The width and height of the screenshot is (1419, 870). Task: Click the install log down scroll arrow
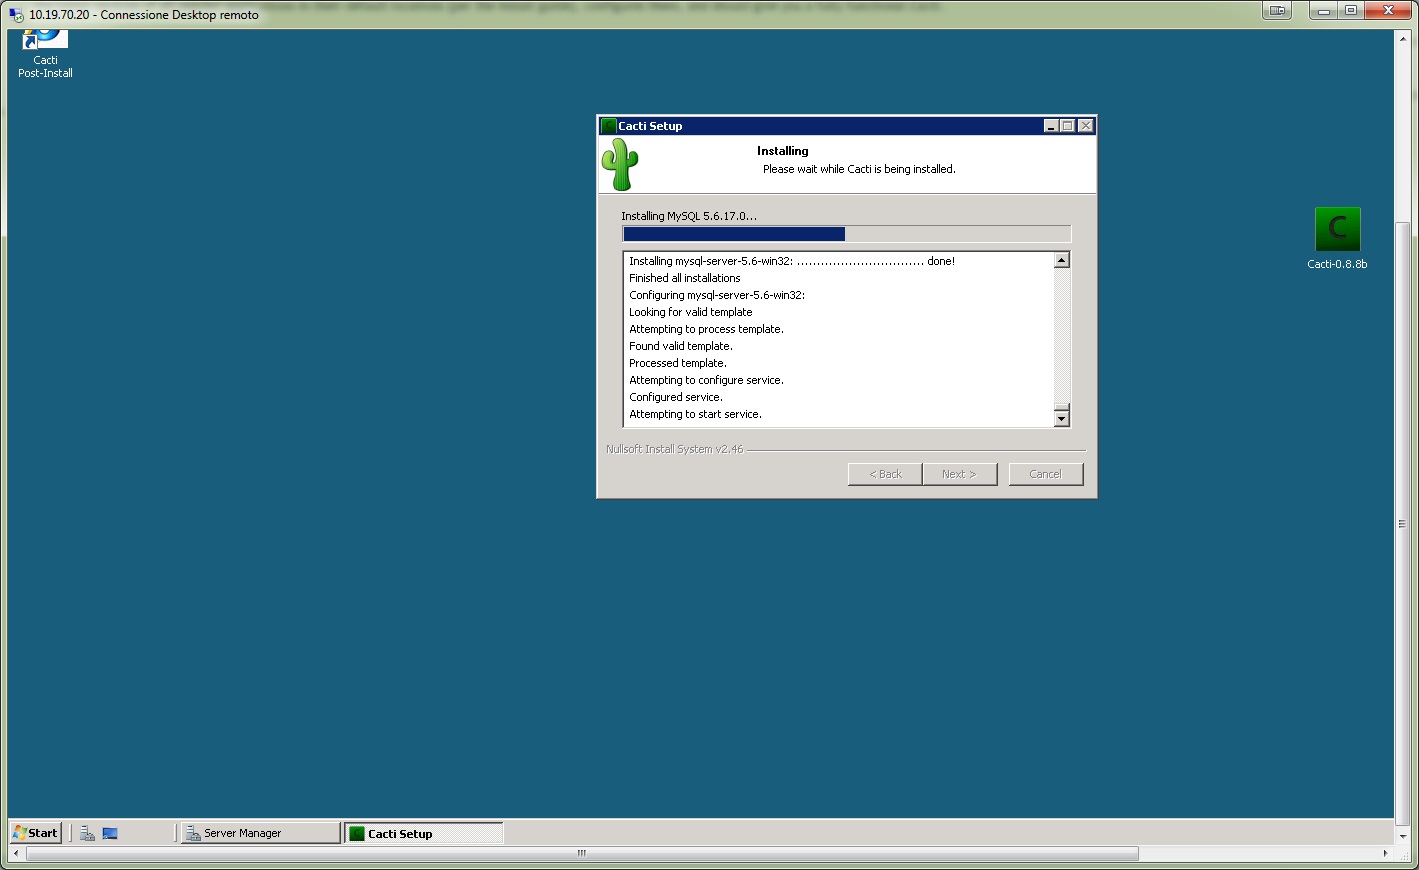[1062, 419]
